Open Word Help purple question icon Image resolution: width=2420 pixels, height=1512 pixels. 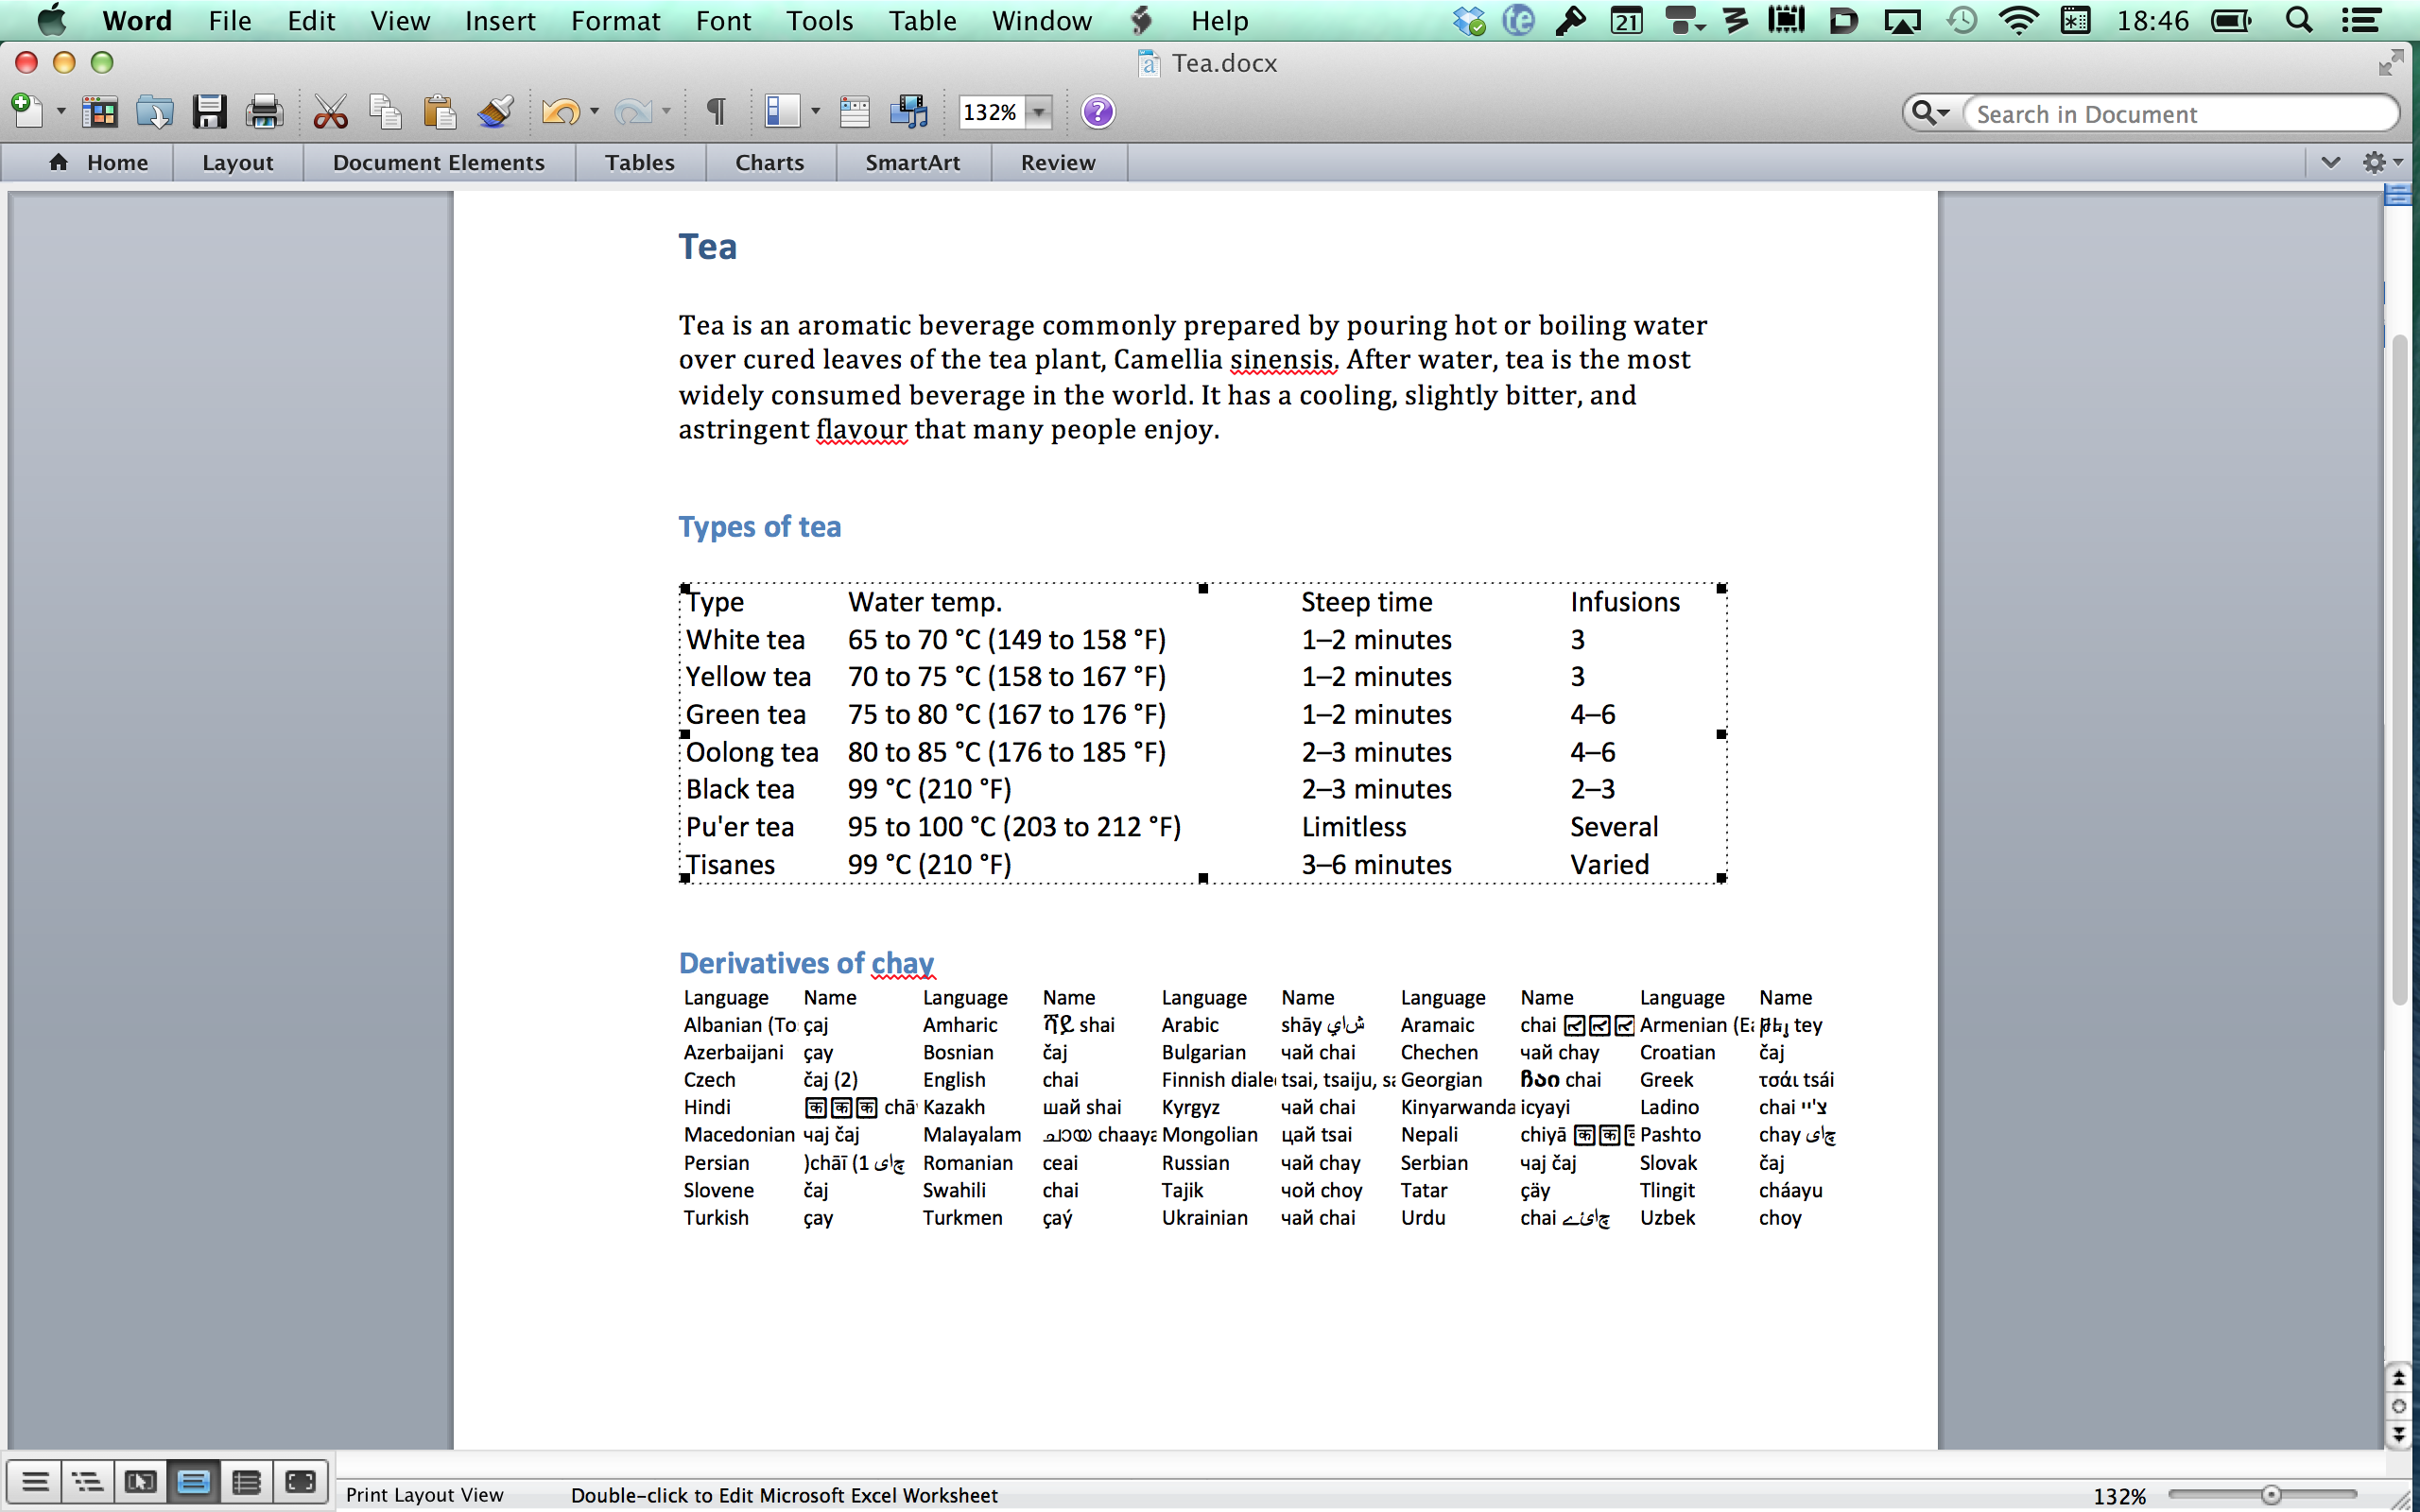click(x=1097, y=112)
